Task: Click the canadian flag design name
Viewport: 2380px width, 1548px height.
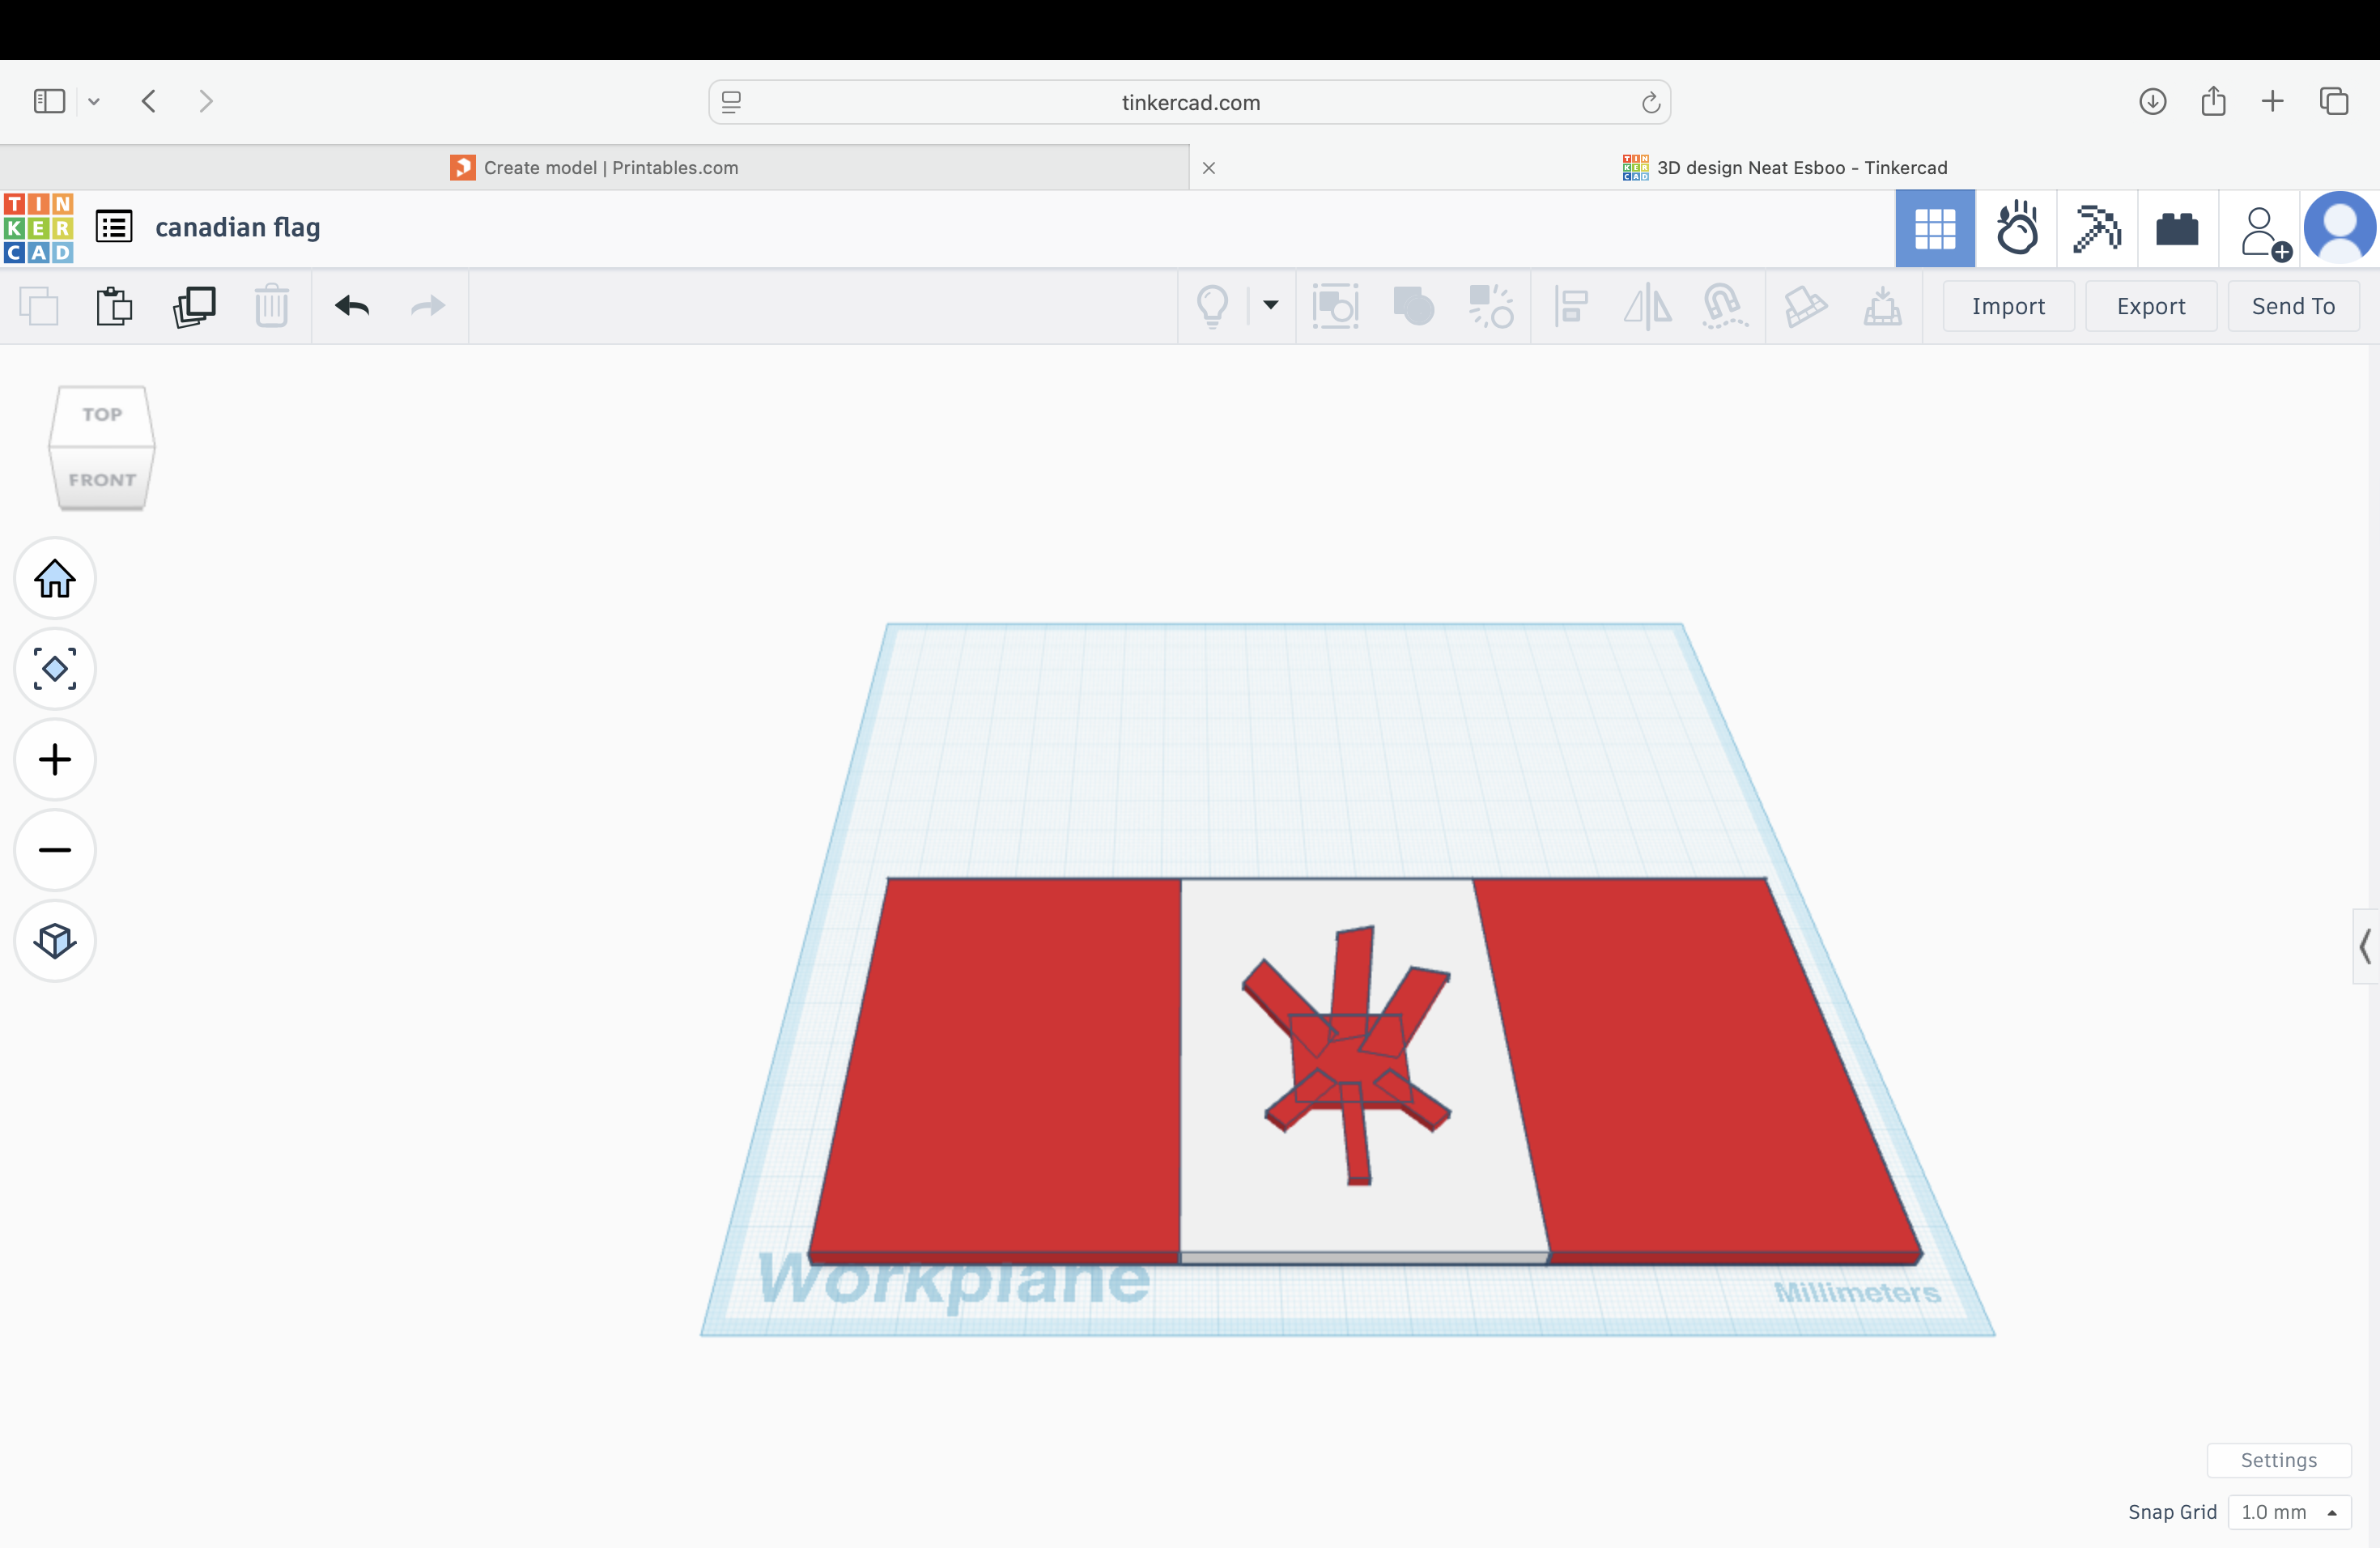Action: pos(238,227)
